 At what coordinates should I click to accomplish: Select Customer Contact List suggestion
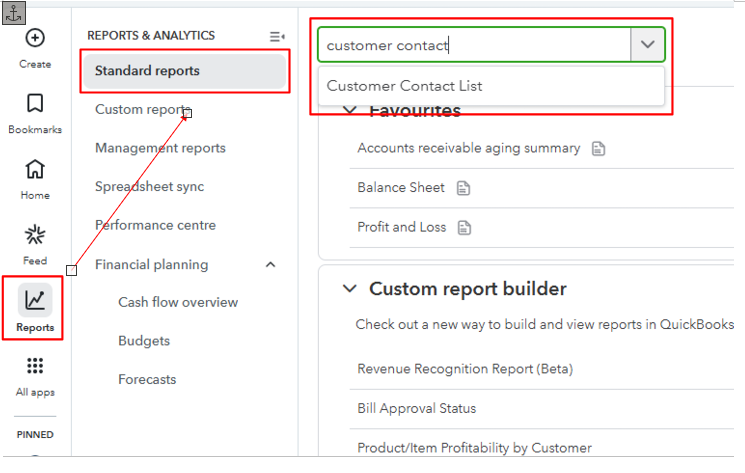(x=405, y=86)
